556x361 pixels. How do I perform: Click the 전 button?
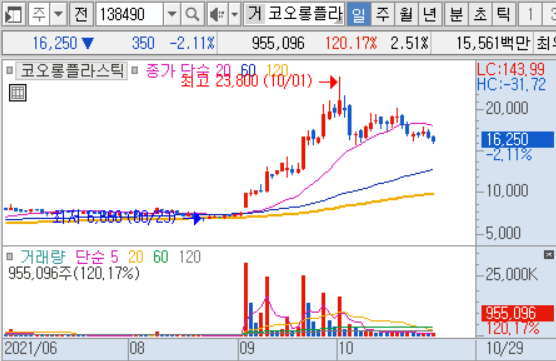[81, 14]
